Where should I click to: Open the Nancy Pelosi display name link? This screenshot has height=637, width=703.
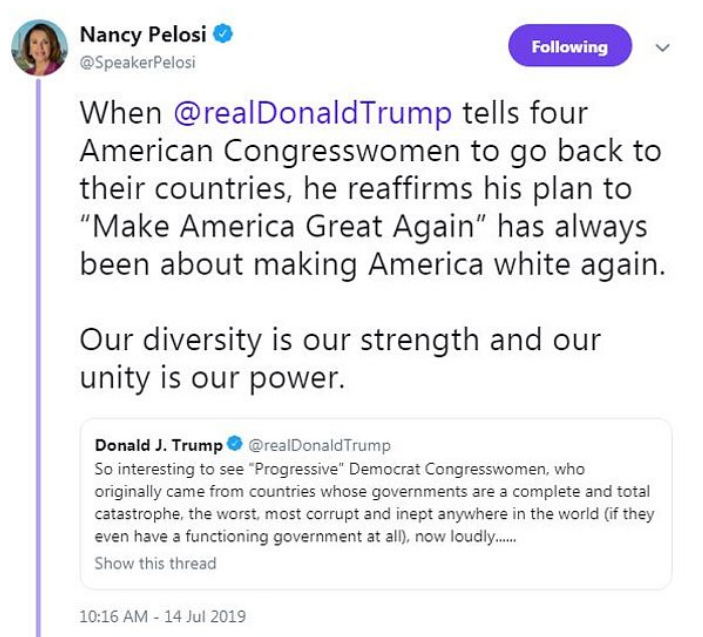tap(143, 35)
